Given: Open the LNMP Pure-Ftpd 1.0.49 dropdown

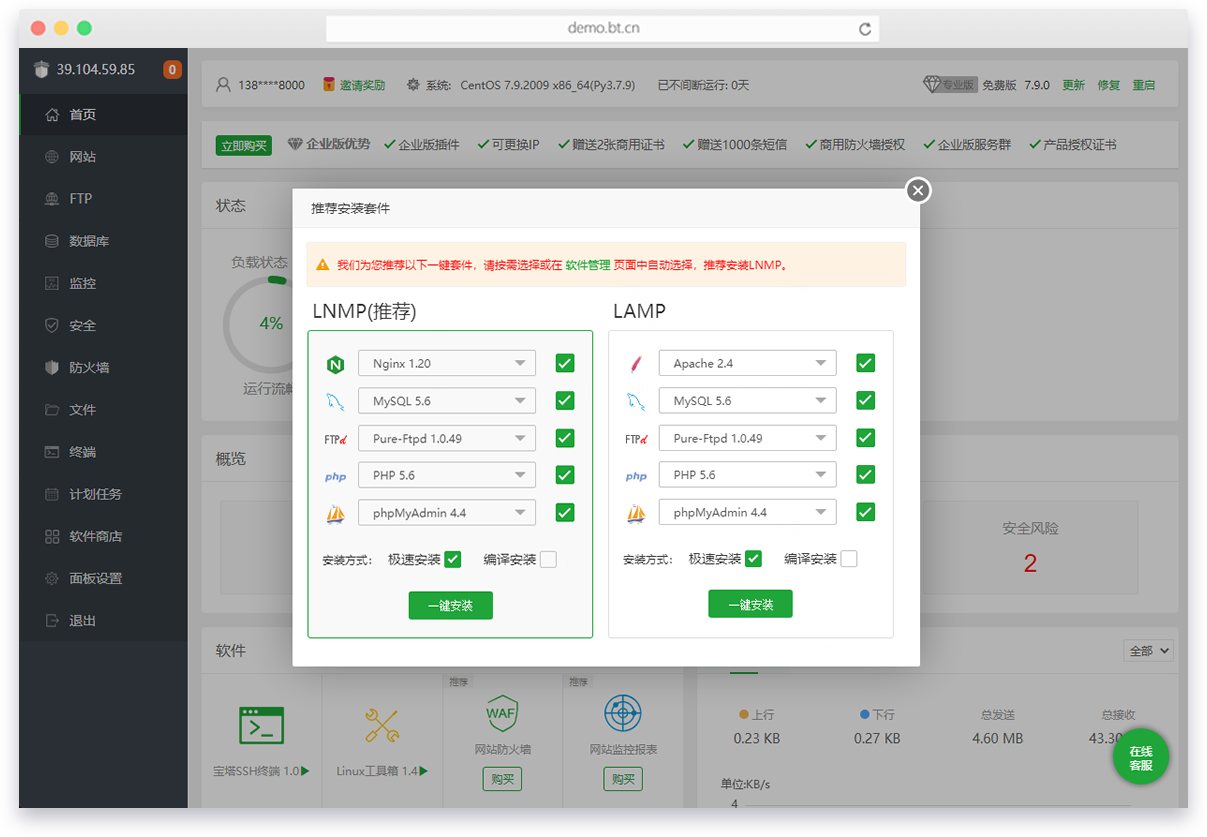Looking at the screenshot, I should (x=447, y=438).
